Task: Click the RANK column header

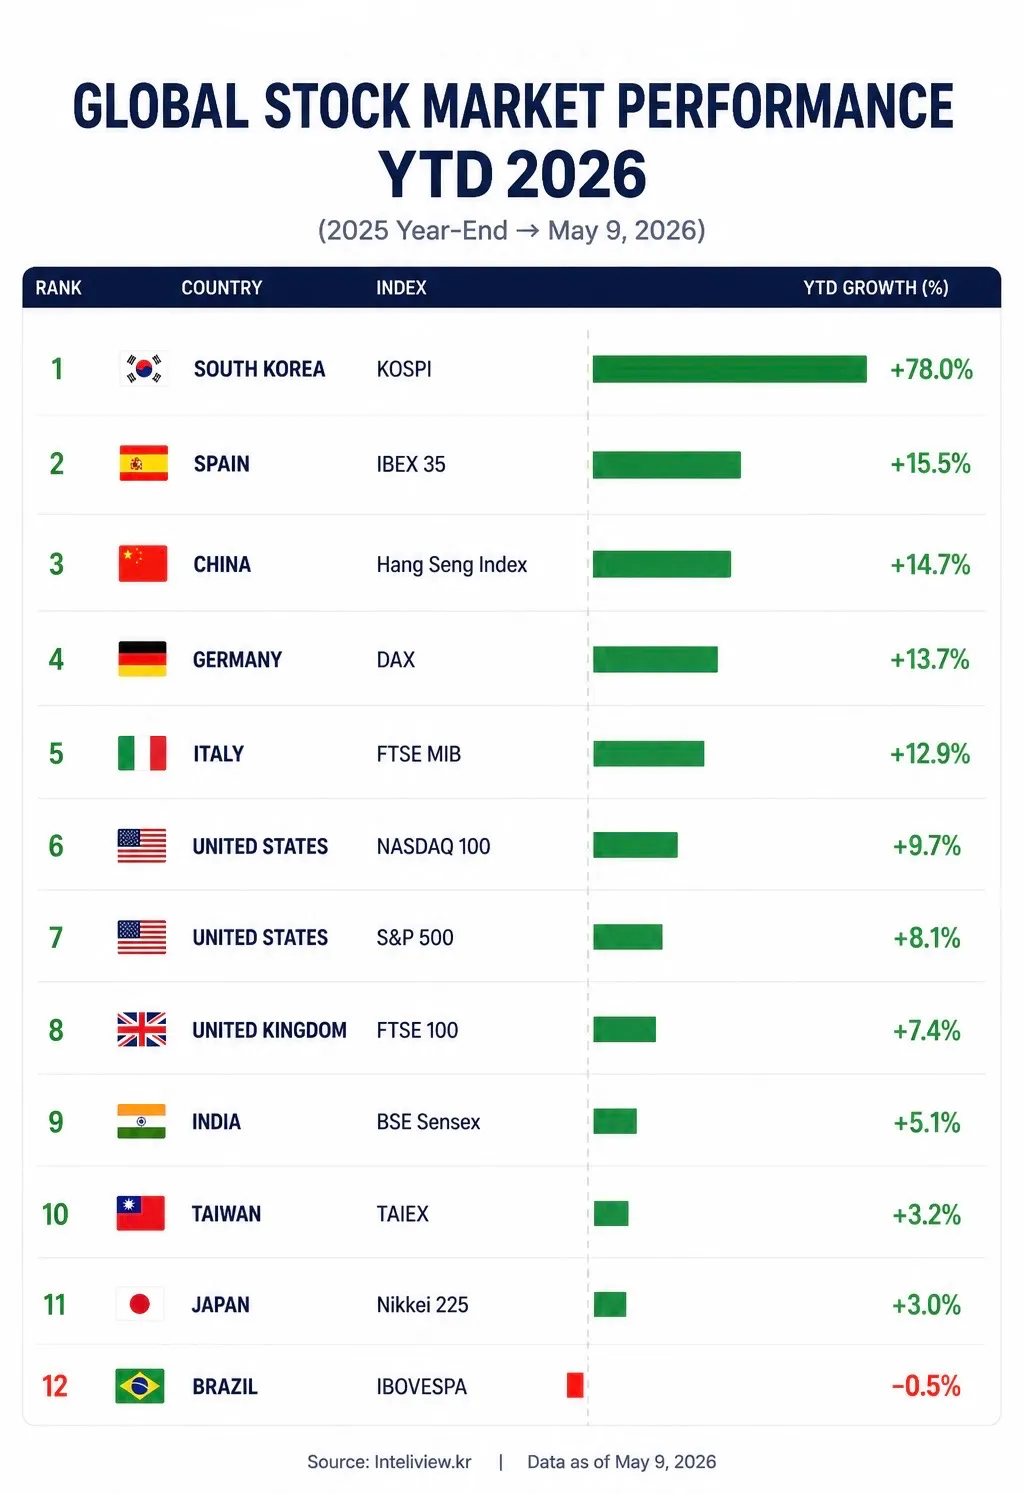Action: 58,288
